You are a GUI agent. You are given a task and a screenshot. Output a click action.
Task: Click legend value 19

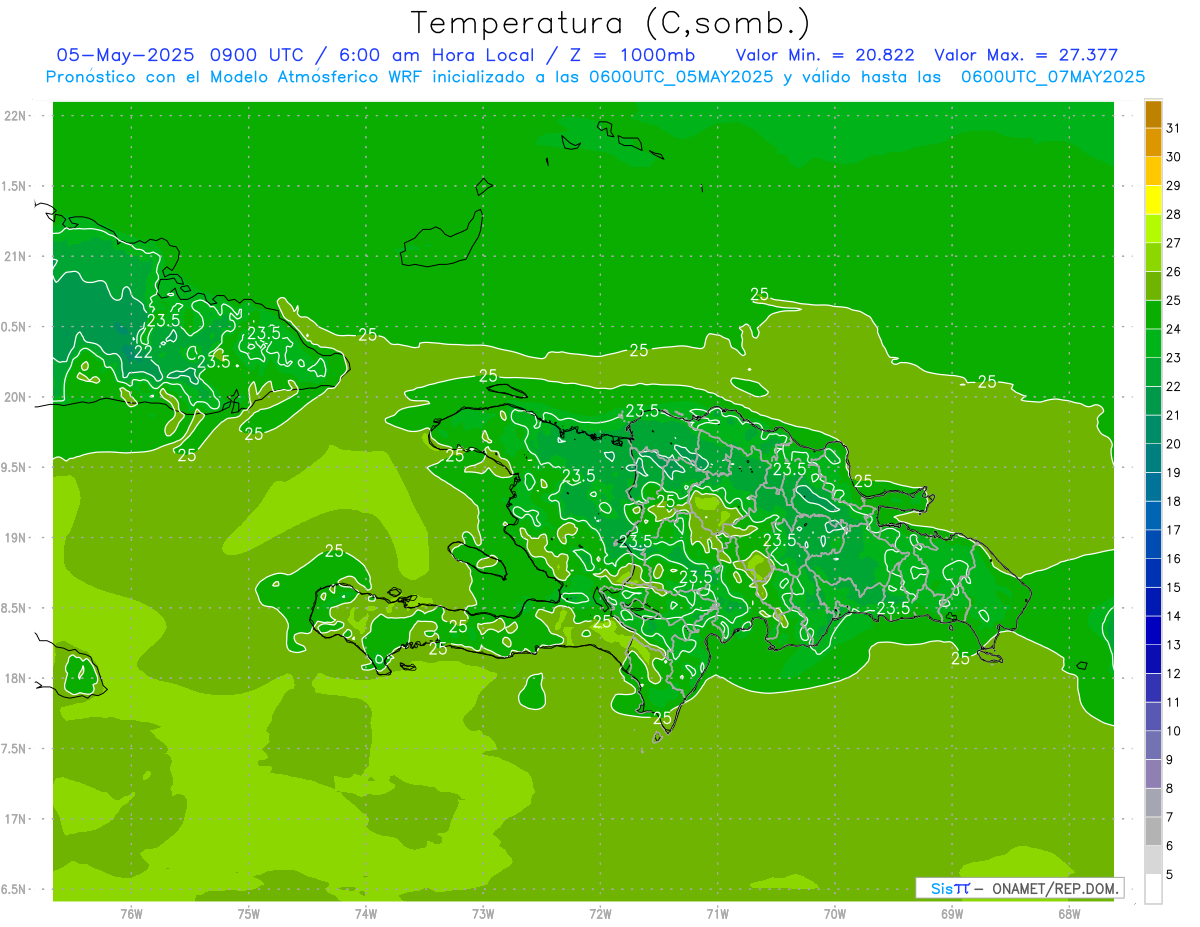pyautogui.click(x=1173, y=472)
